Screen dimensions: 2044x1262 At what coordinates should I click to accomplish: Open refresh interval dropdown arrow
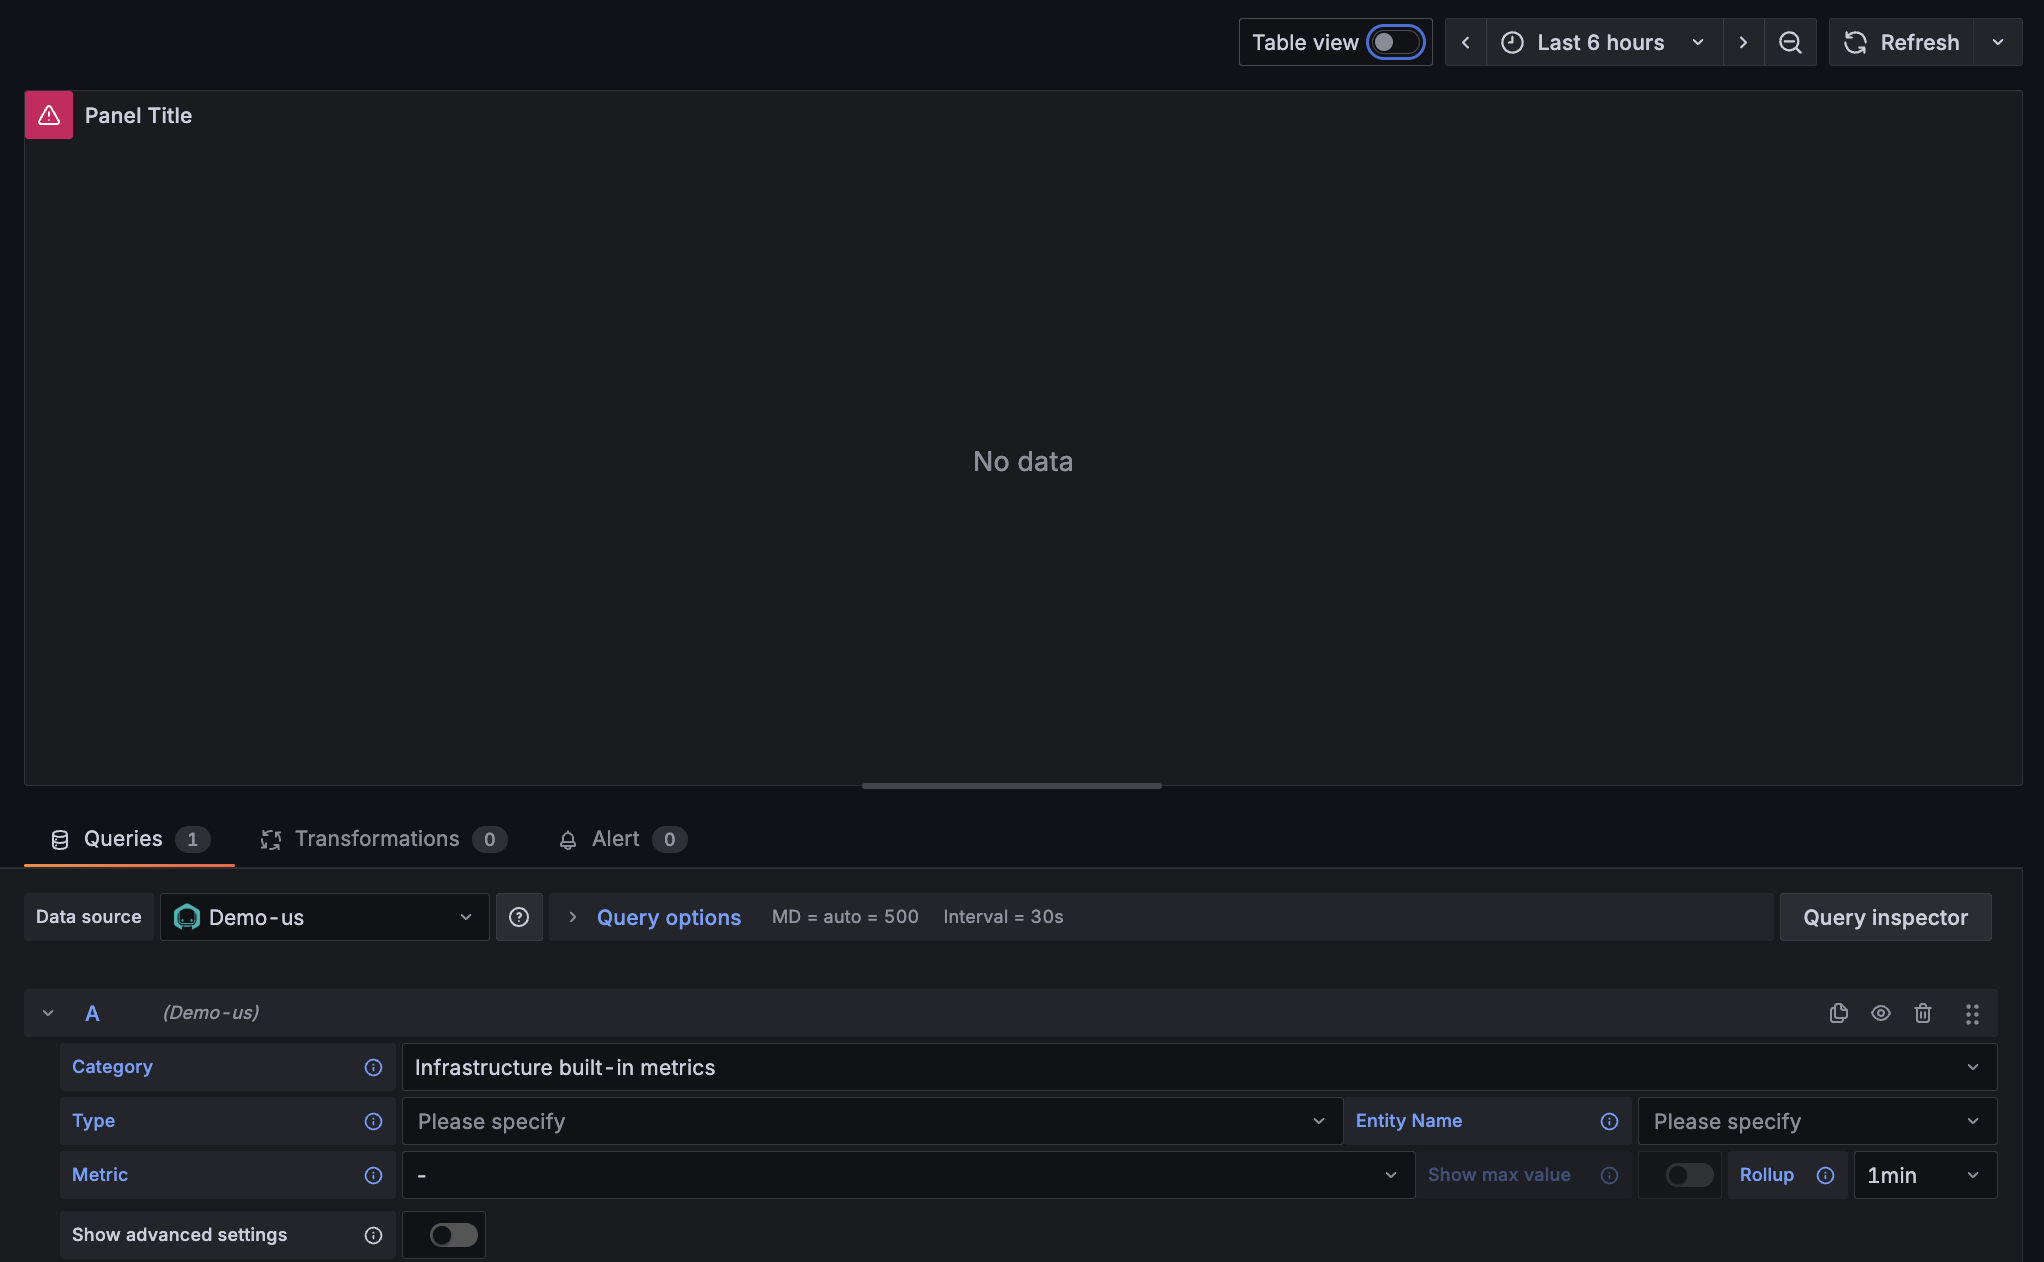click(1998, 42)
